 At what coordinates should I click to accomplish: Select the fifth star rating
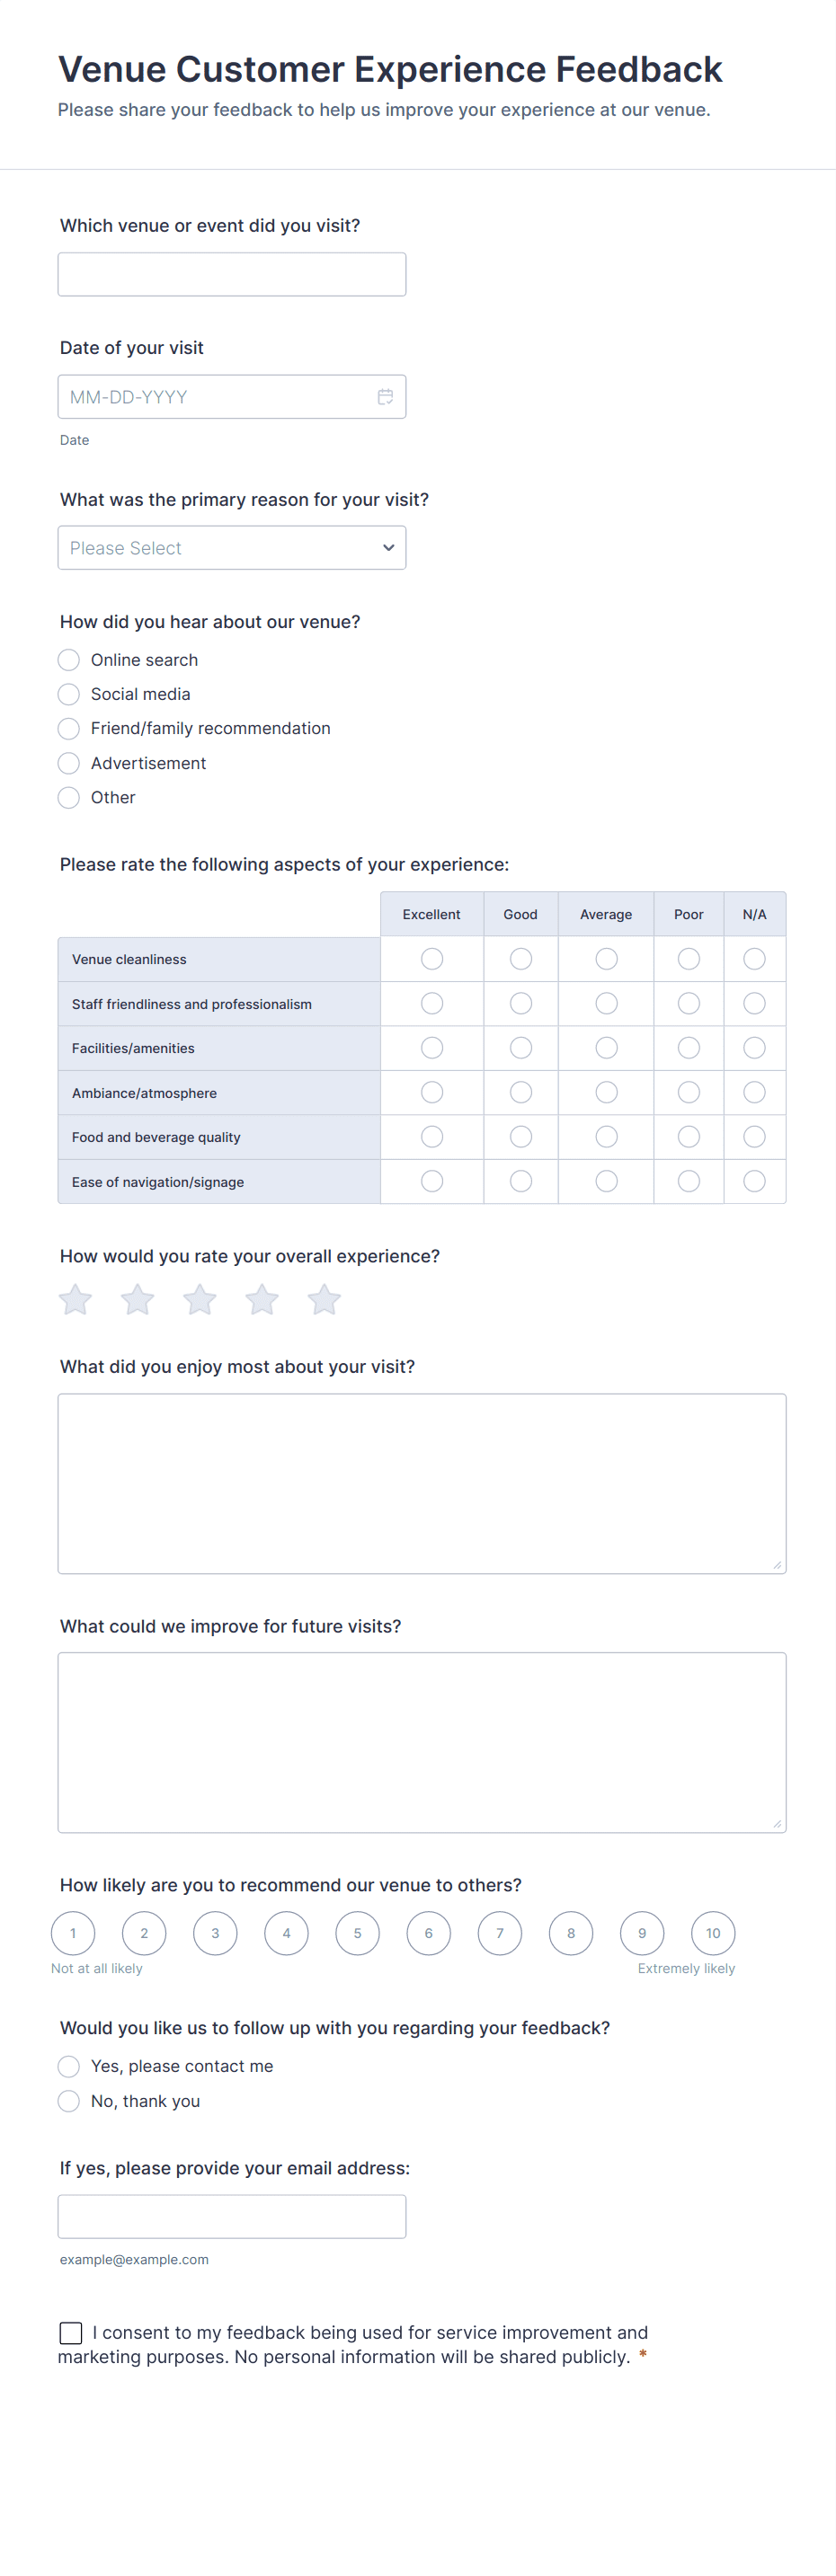324,1300
